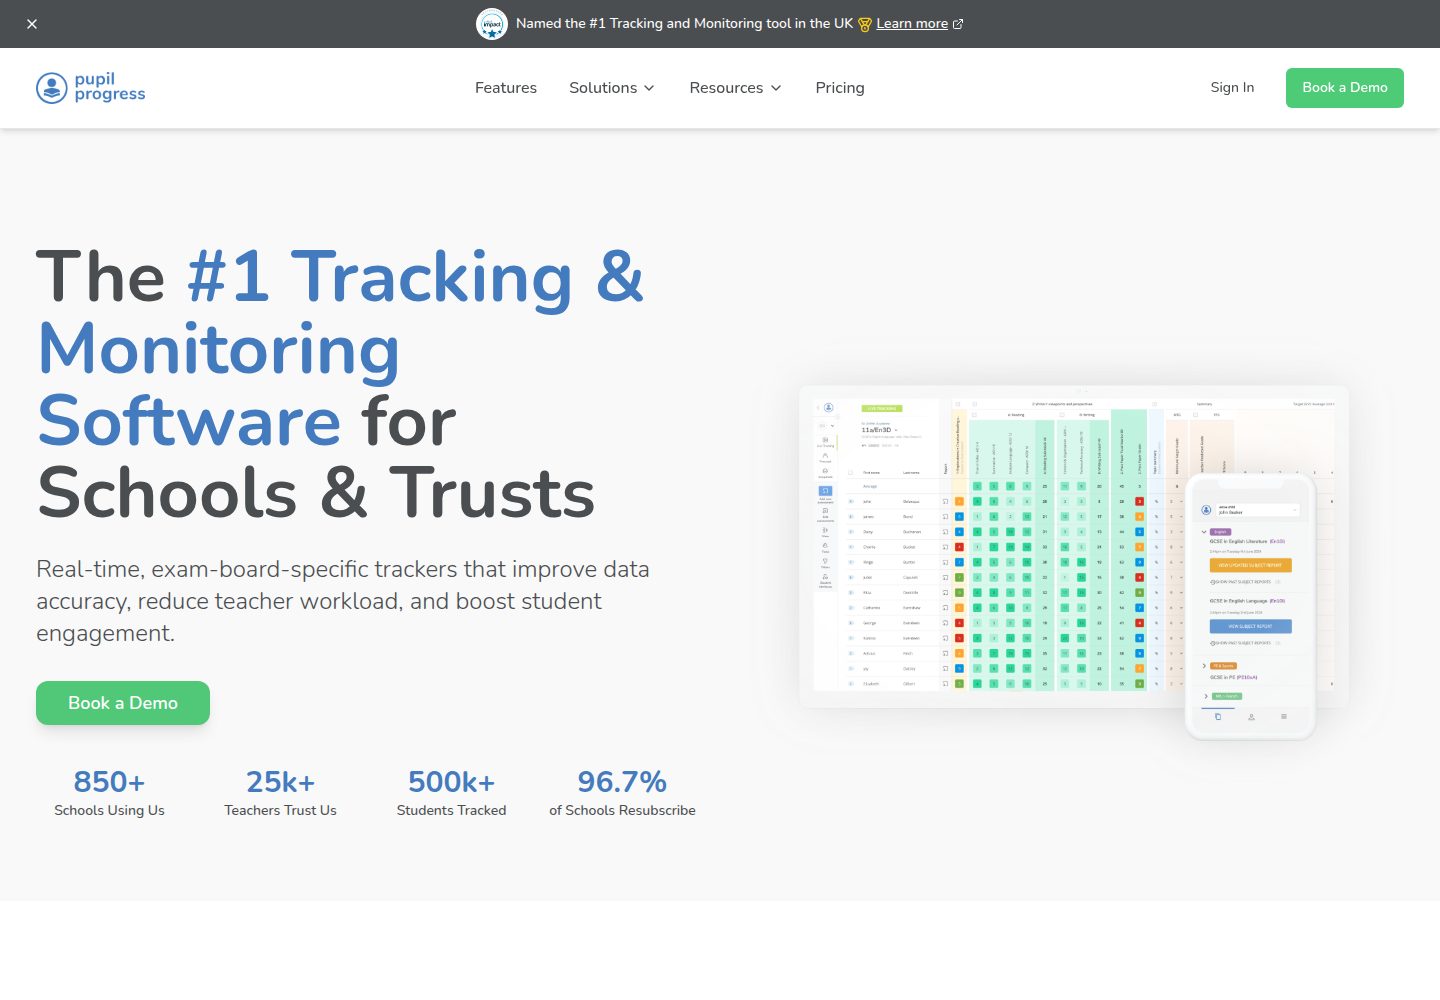Go to homepage via Pupil Progress logo
The height and width of the screenshot is (1000, 1440).
tap(91, 88)
